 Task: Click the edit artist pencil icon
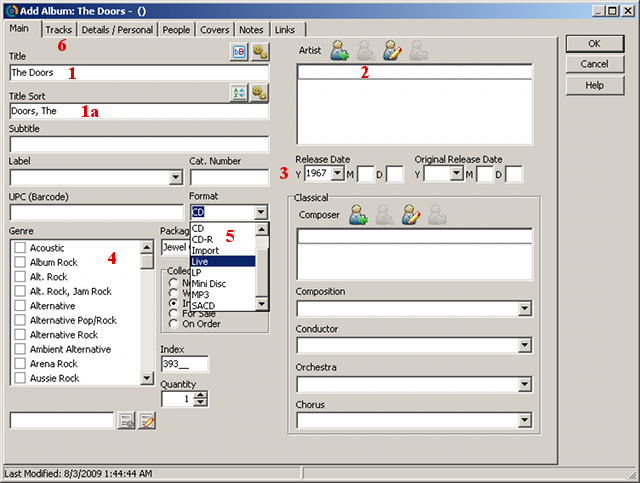[x=392, y=51]
